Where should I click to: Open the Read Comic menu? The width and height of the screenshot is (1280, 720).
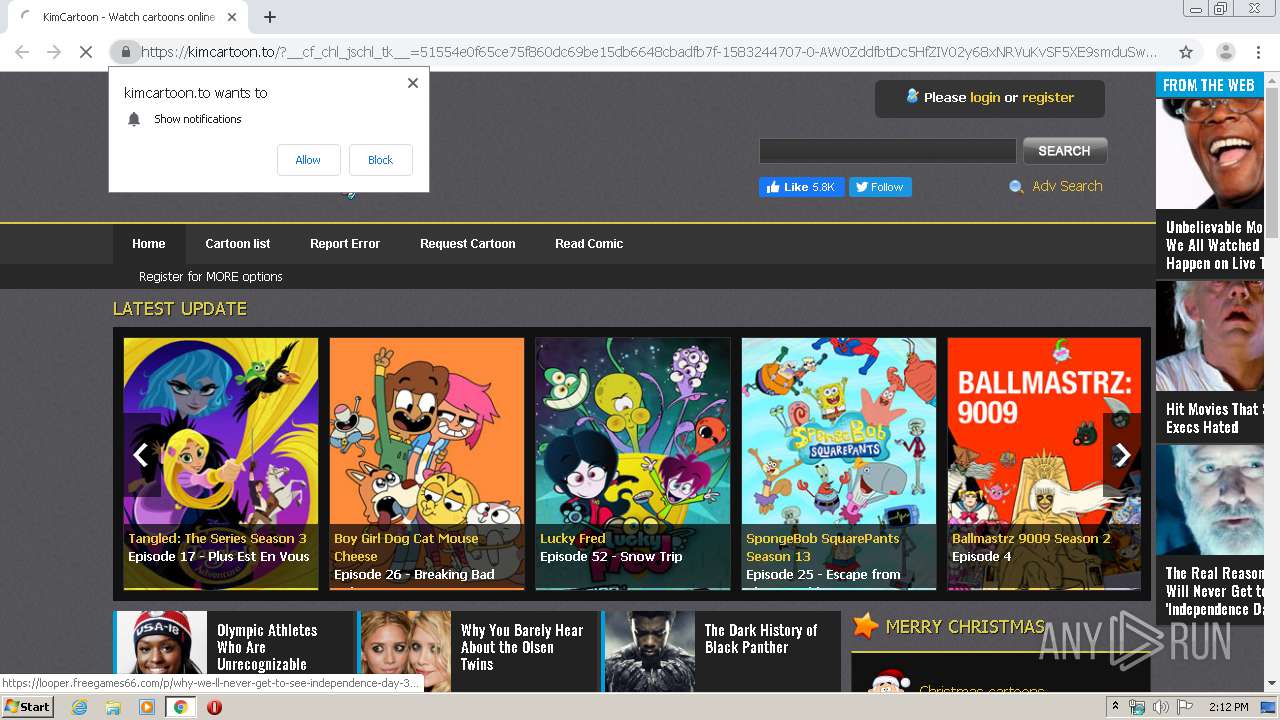(x=589, y=243)
